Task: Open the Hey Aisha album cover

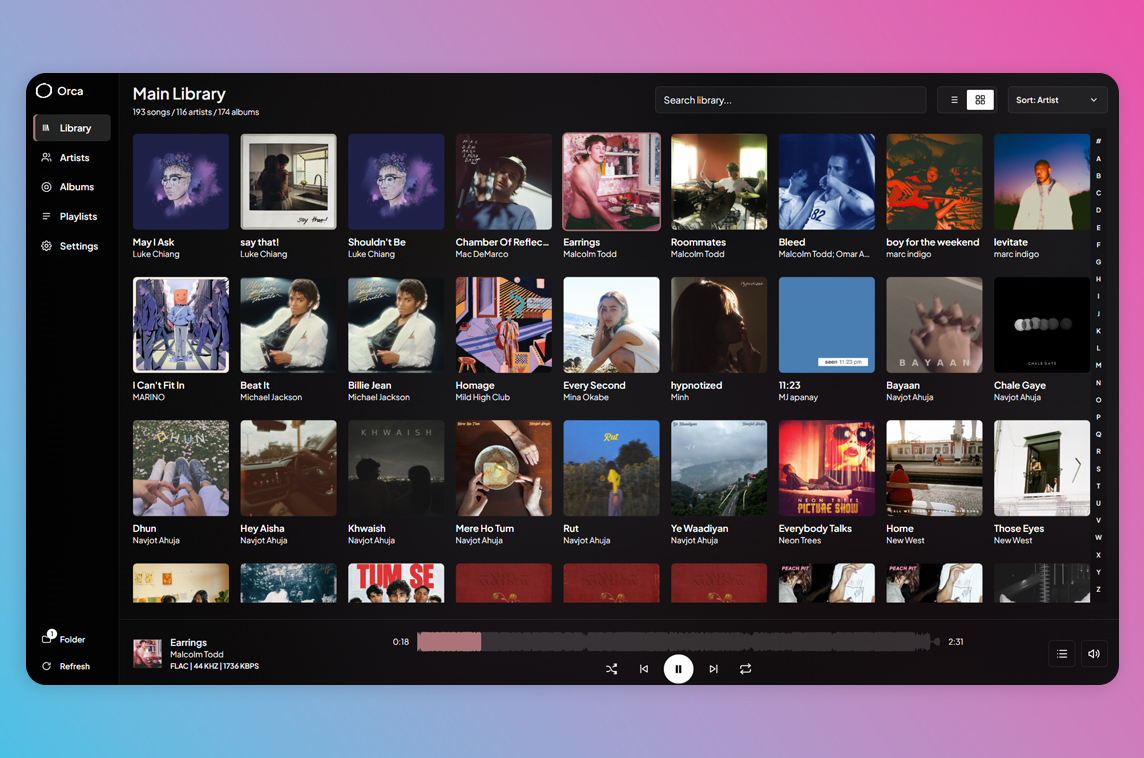Action: pyautogui.click(x=288, y=468)
